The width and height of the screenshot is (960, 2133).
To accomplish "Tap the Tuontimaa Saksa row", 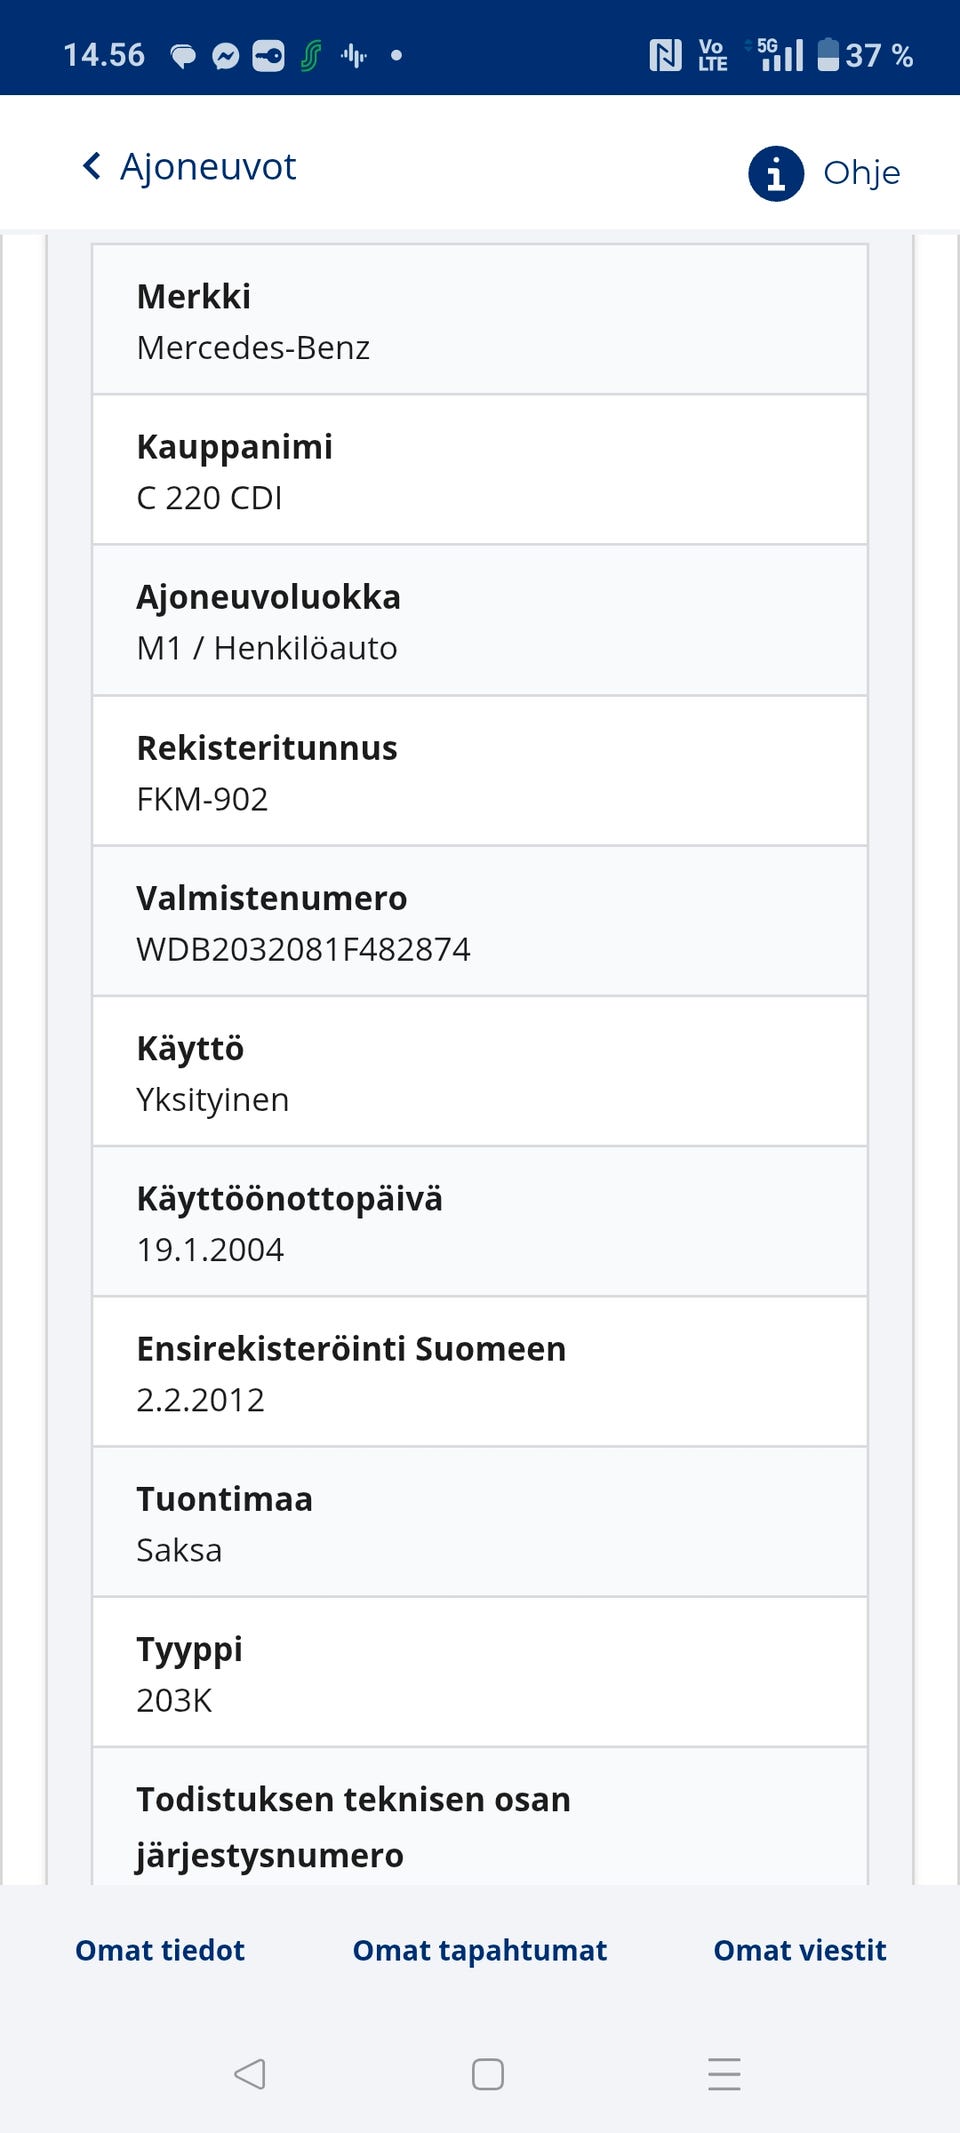I will pyautogui.click(x=480, y=1522).
